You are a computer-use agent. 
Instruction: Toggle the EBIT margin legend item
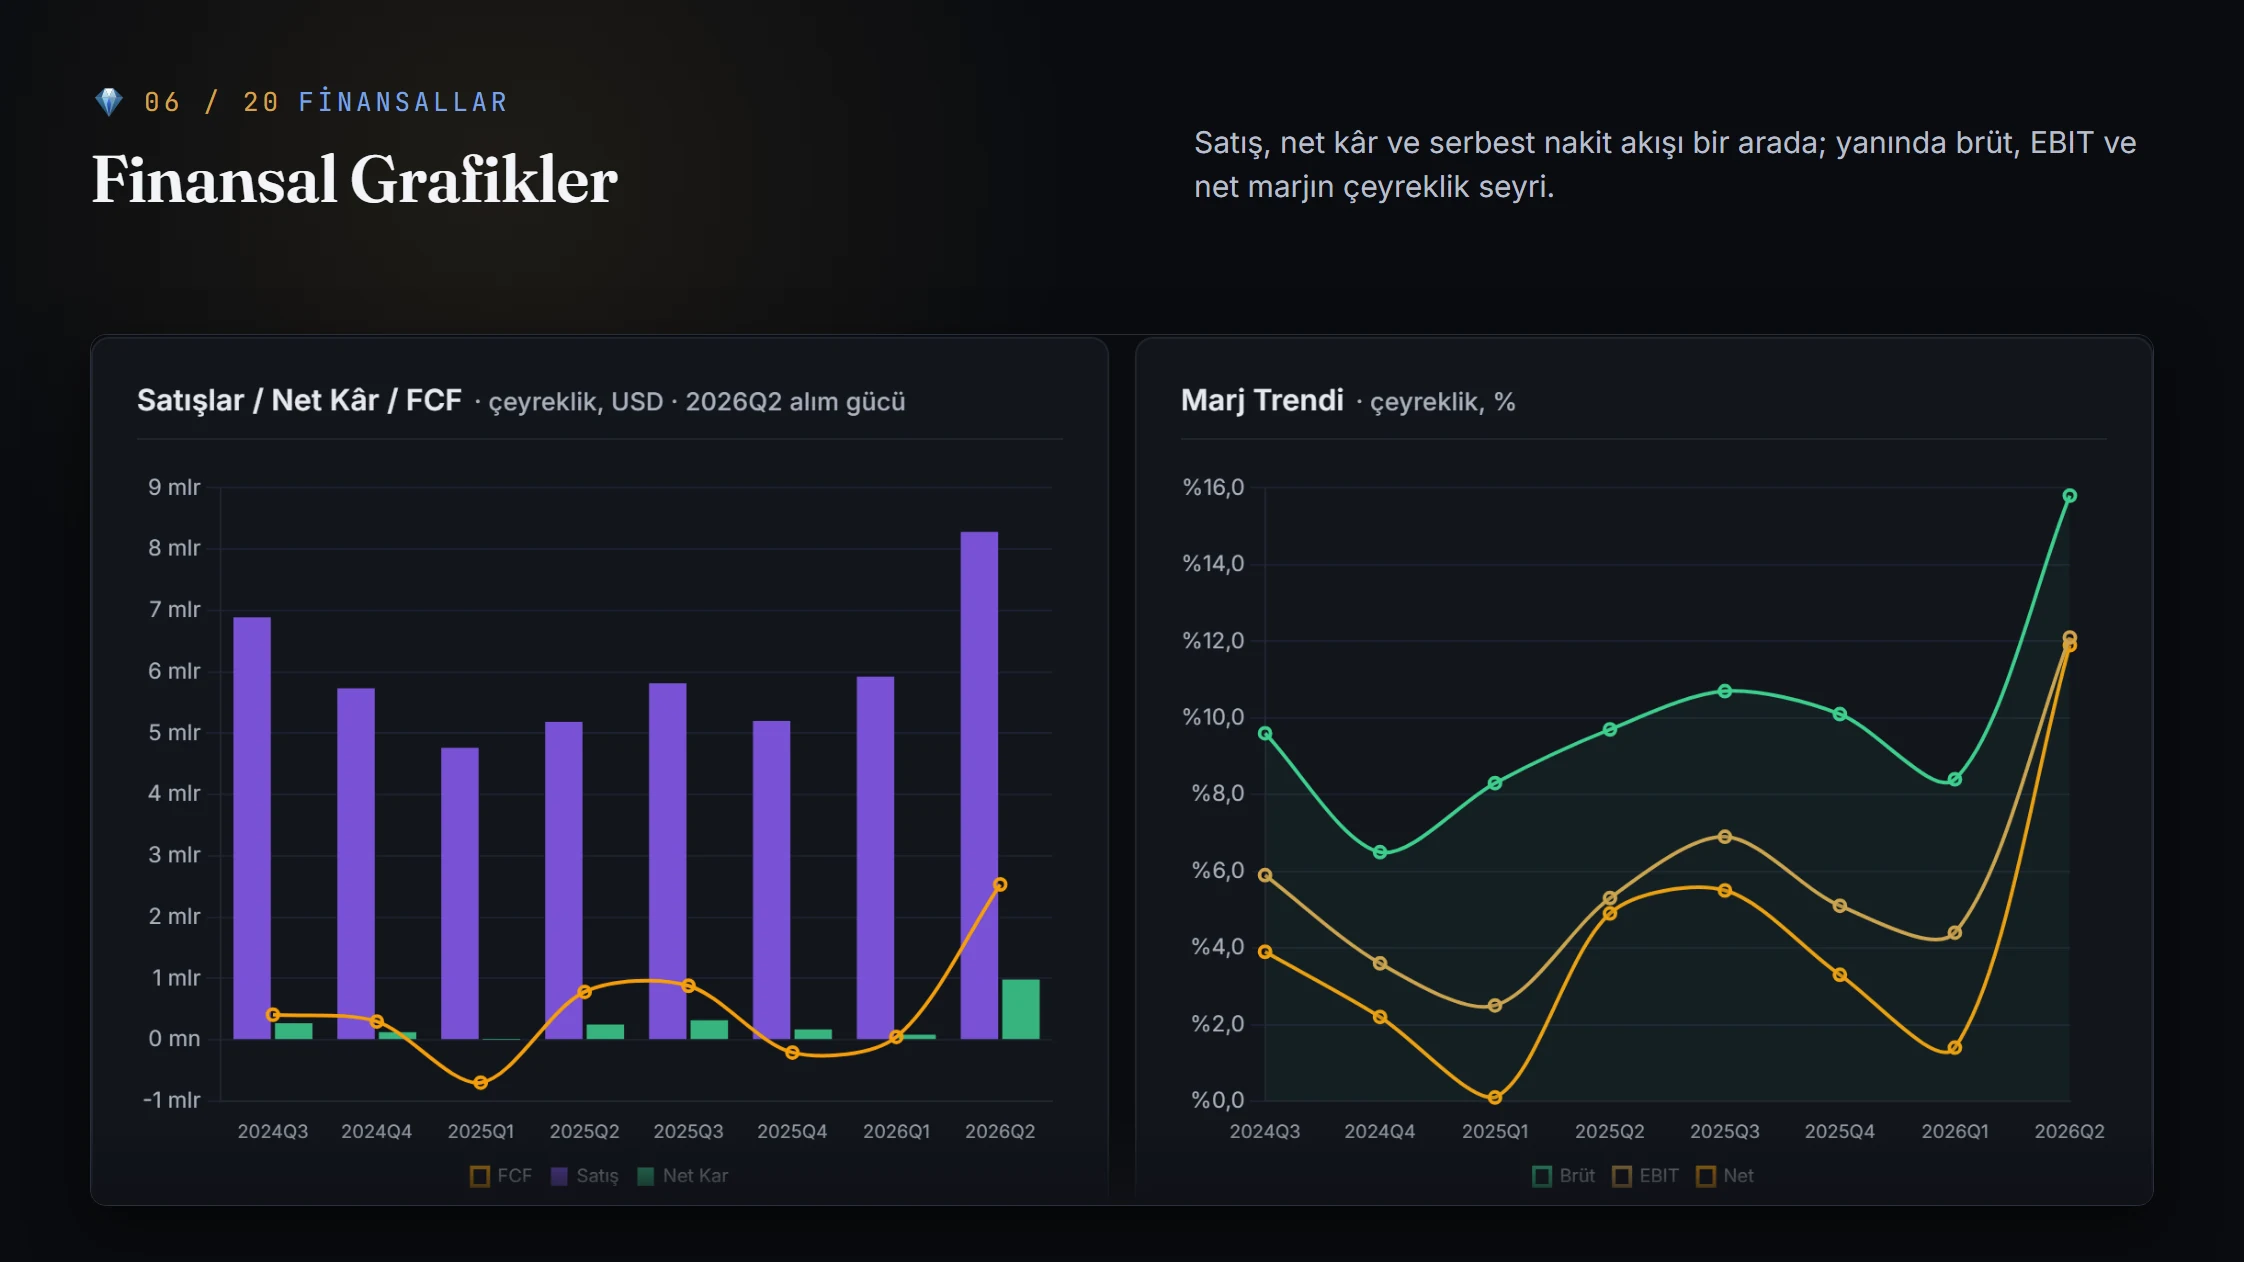(x=1646, y=1176)
